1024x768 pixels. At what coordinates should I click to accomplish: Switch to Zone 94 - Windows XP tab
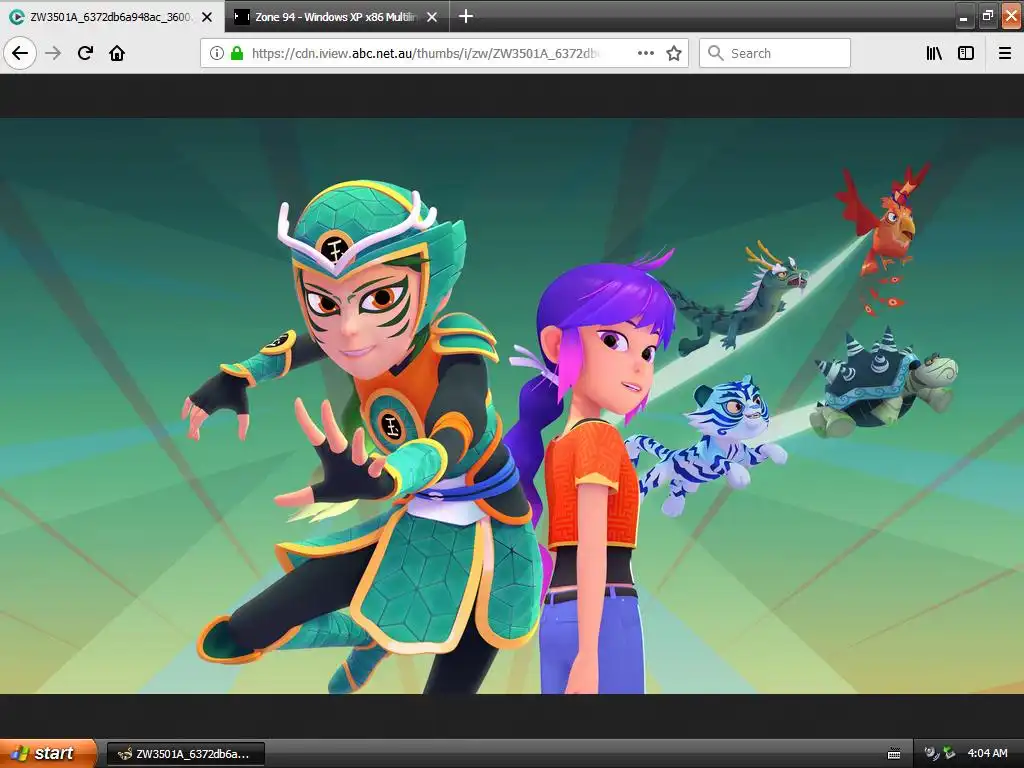tap(336, 16)
